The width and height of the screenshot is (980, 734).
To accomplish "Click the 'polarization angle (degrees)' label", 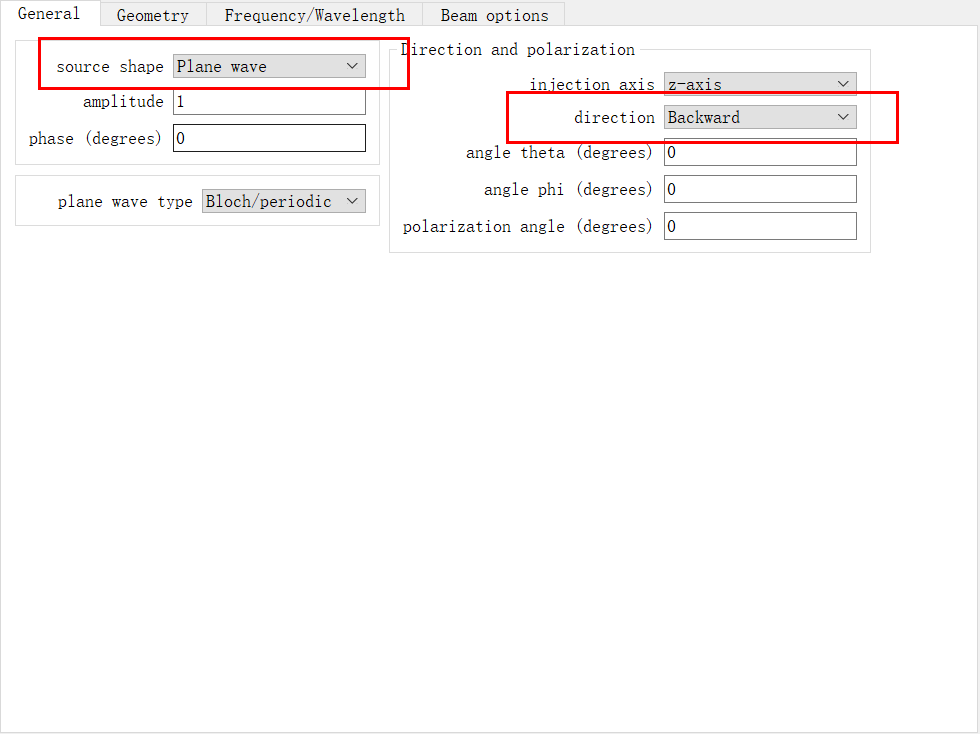I will [527, 226].
